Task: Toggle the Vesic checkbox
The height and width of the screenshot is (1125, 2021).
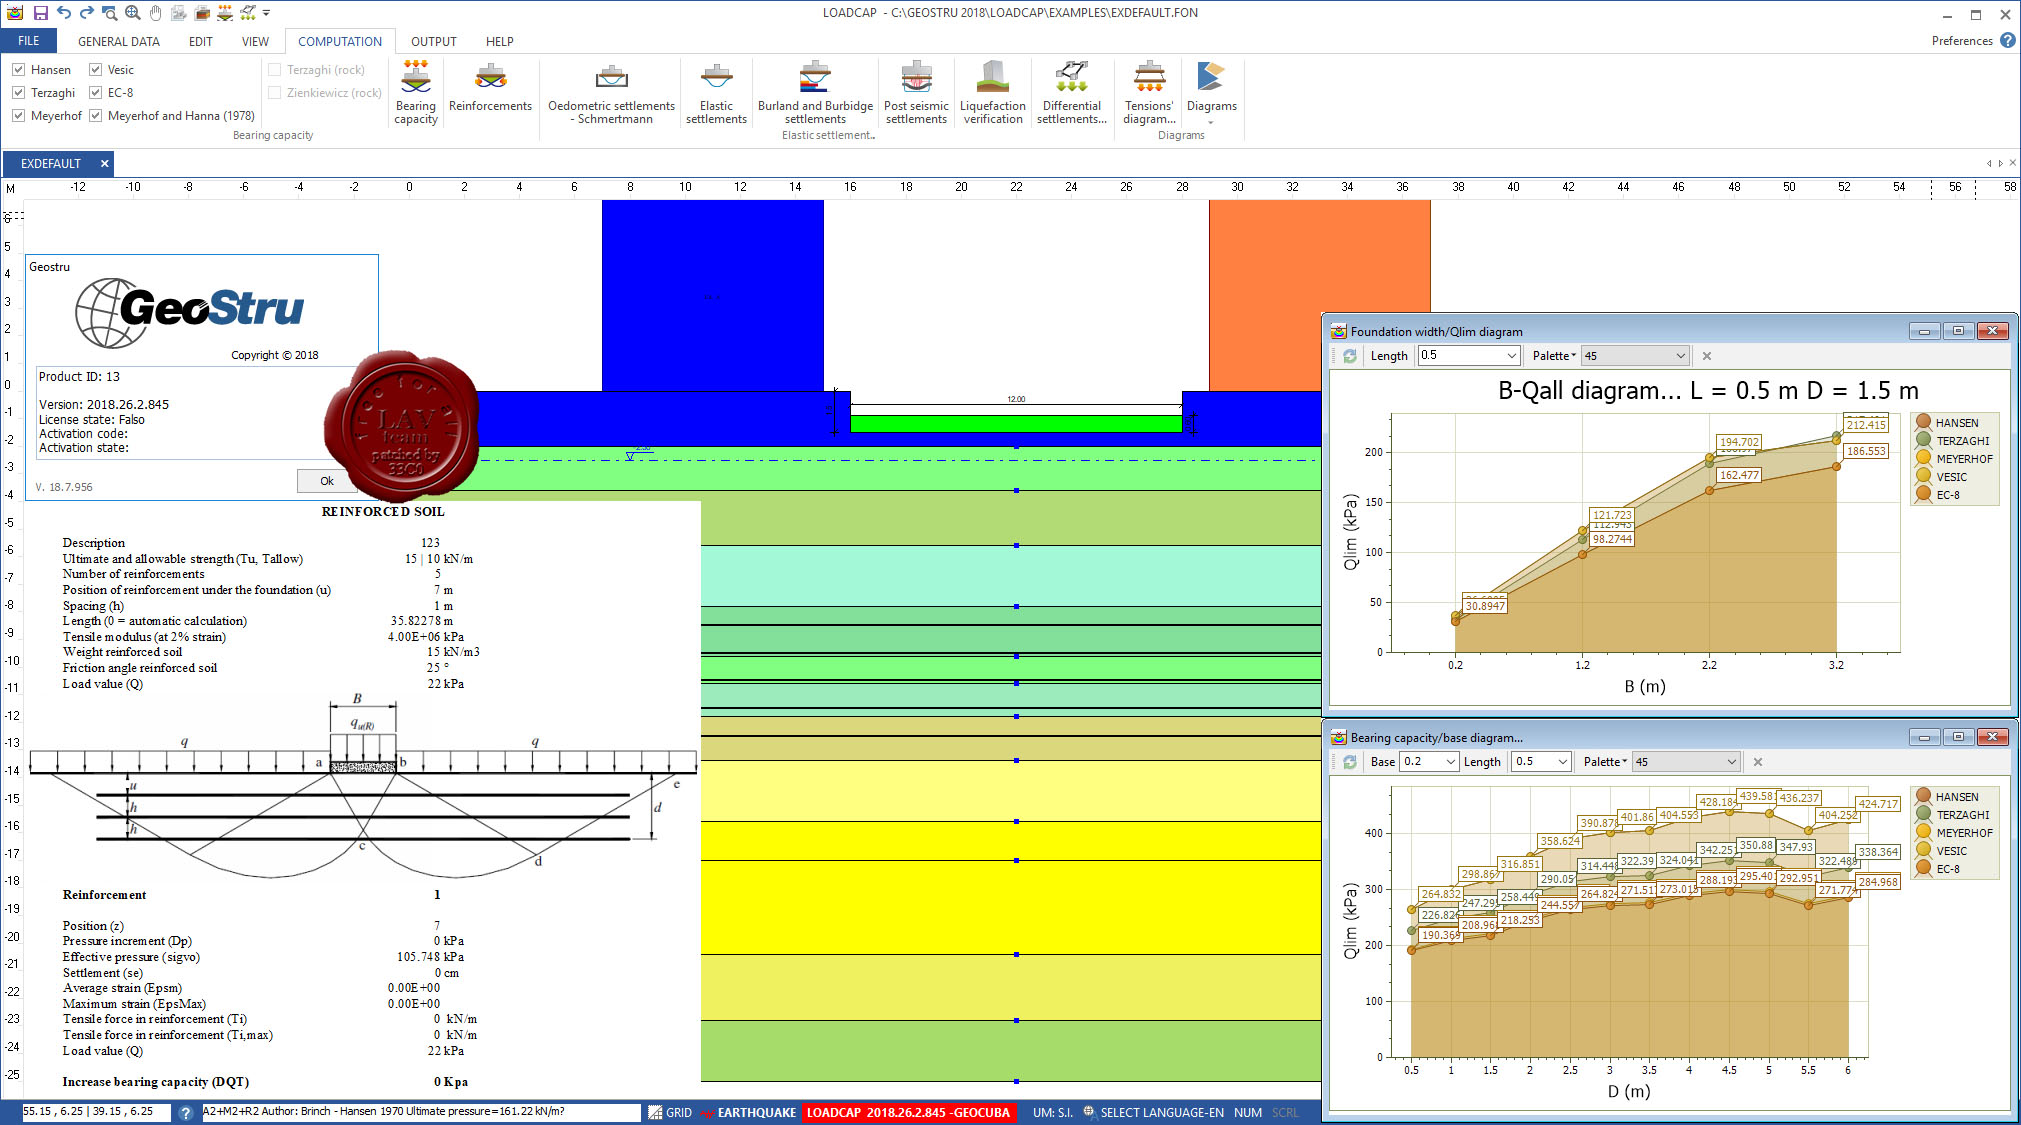Action: [95, 70]
